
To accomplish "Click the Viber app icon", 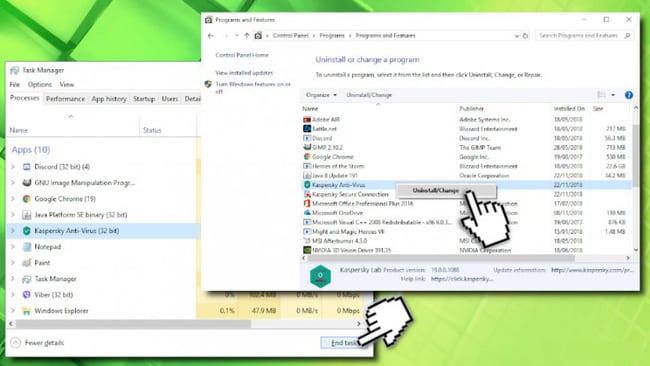I will tap(27, 295).
